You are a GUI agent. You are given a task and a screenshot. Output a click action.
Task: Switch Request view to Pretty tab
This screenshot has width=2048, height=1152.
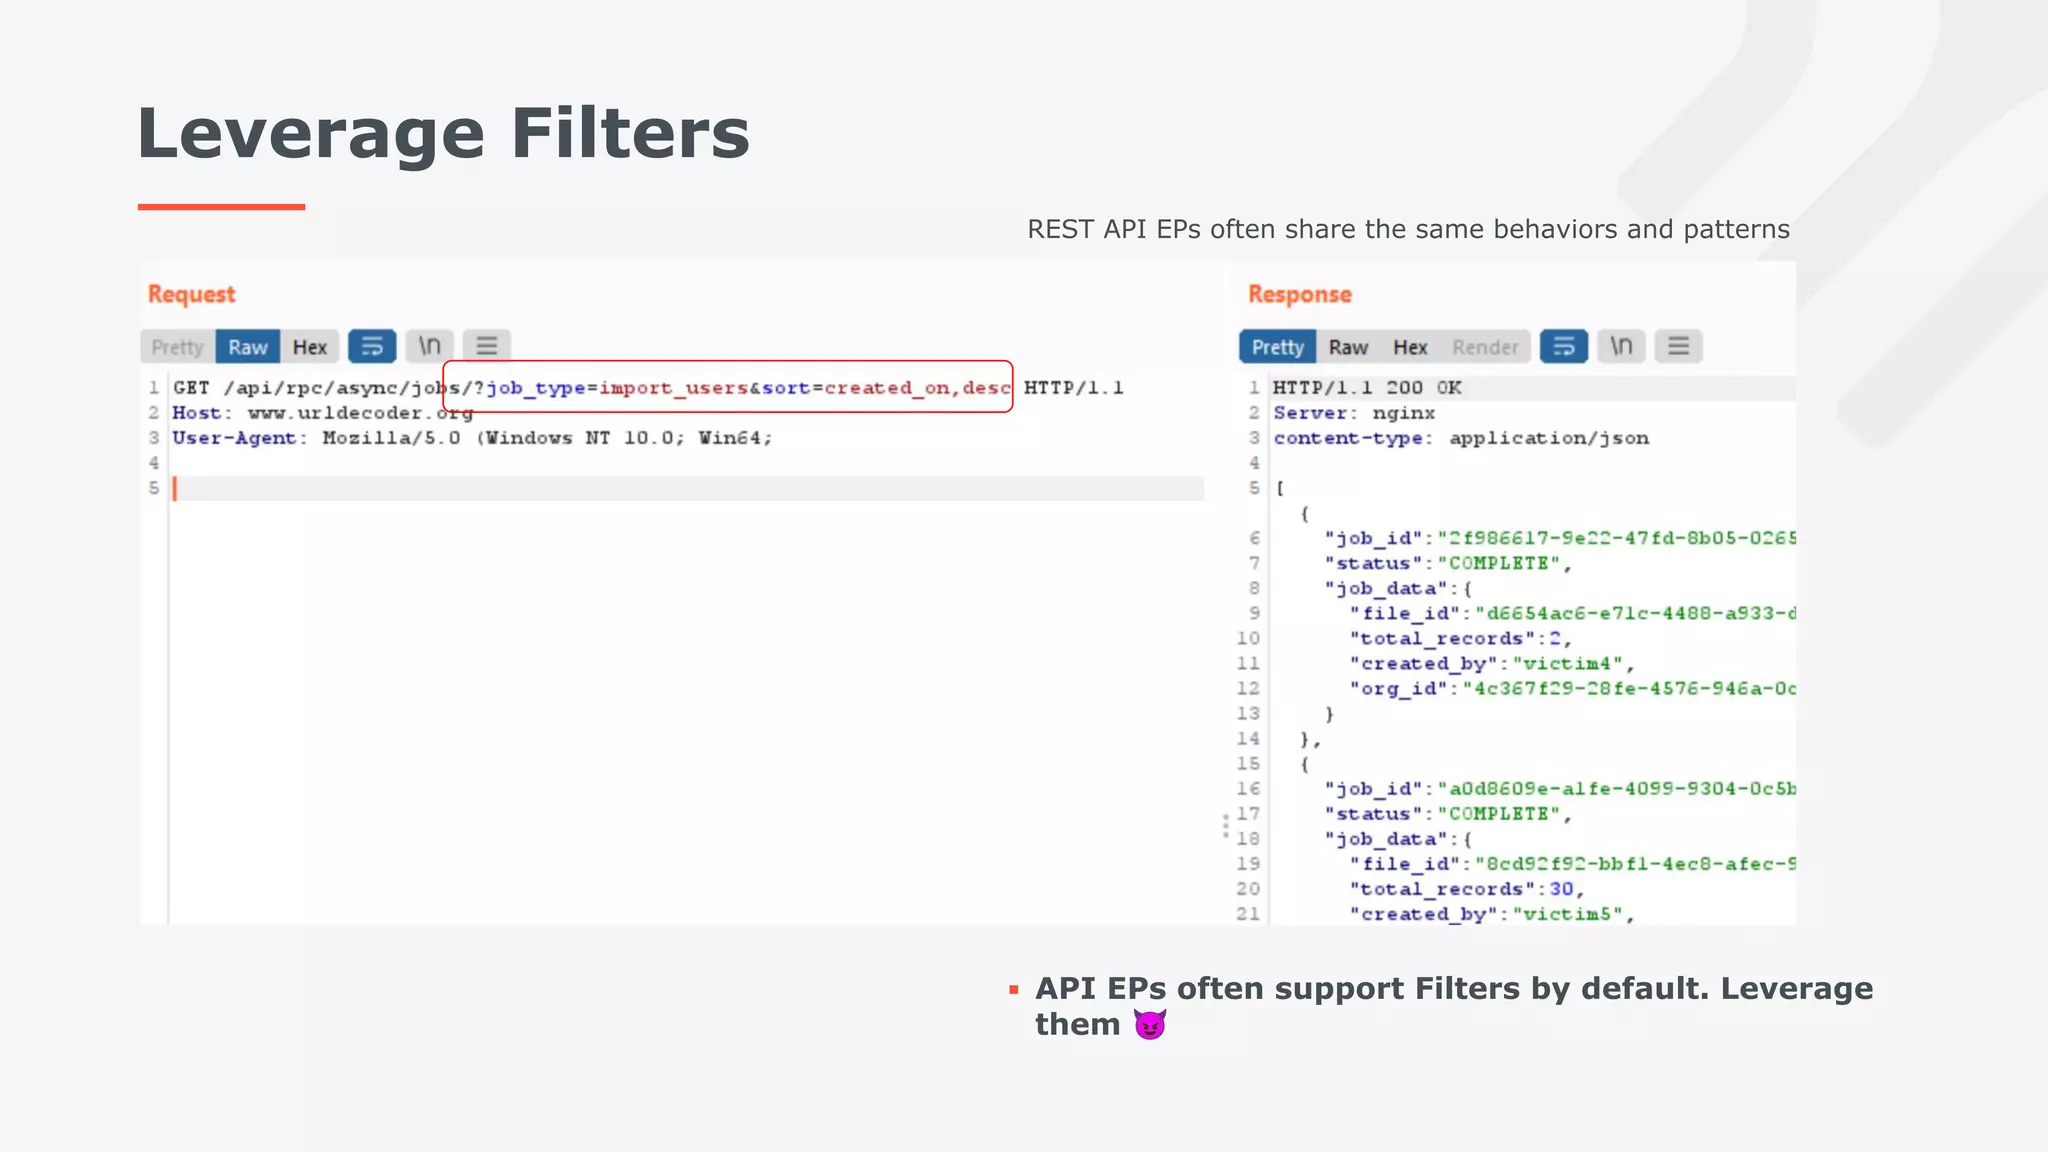178,347
